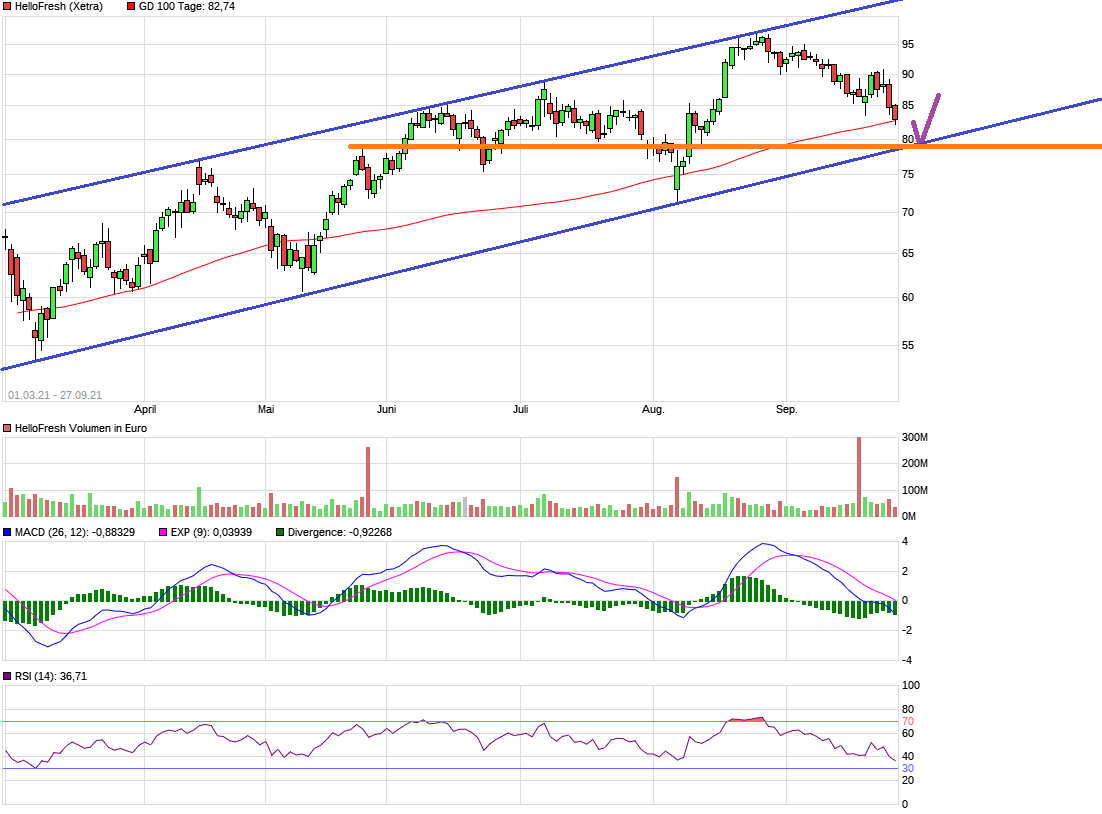This screenshot has height=814, width=1102.
Task: Click the magenta EXP (9) legend swatch
Action: (x=163, y=533)
